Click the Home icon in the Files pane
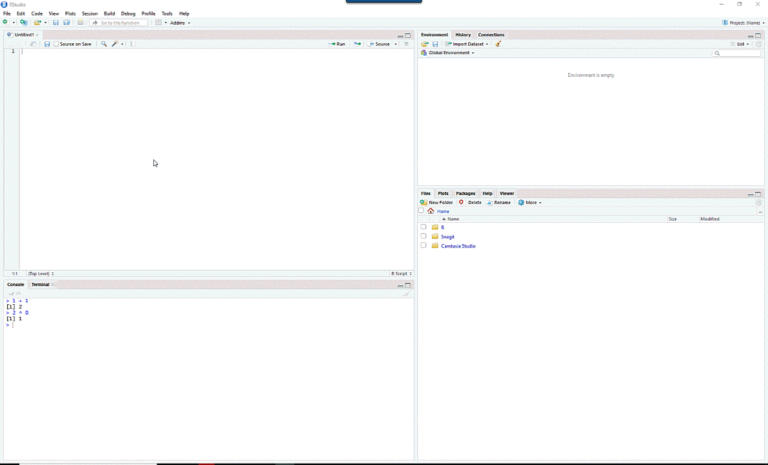This screenshot has width=768, height=465. [431, 211]
